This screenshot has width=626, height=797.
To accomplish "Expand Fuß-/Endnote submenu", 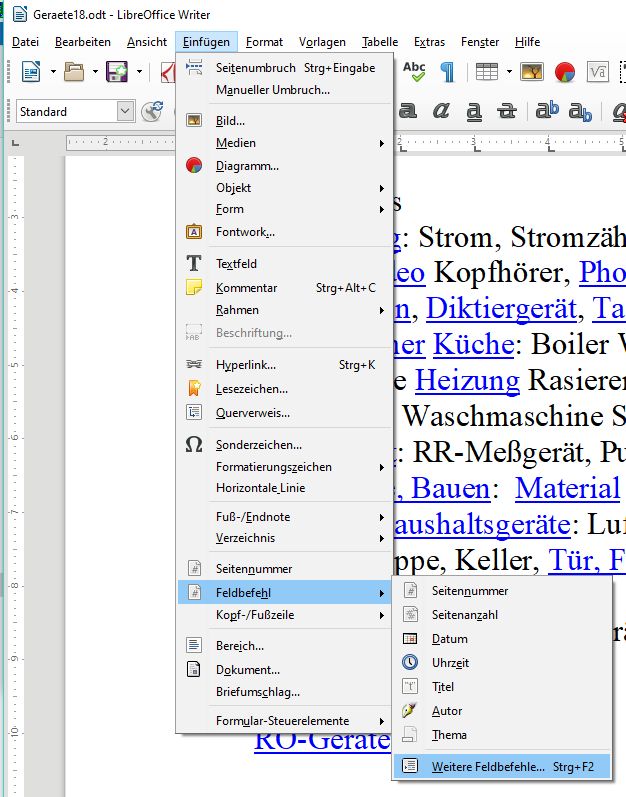I will pos(285,516).
